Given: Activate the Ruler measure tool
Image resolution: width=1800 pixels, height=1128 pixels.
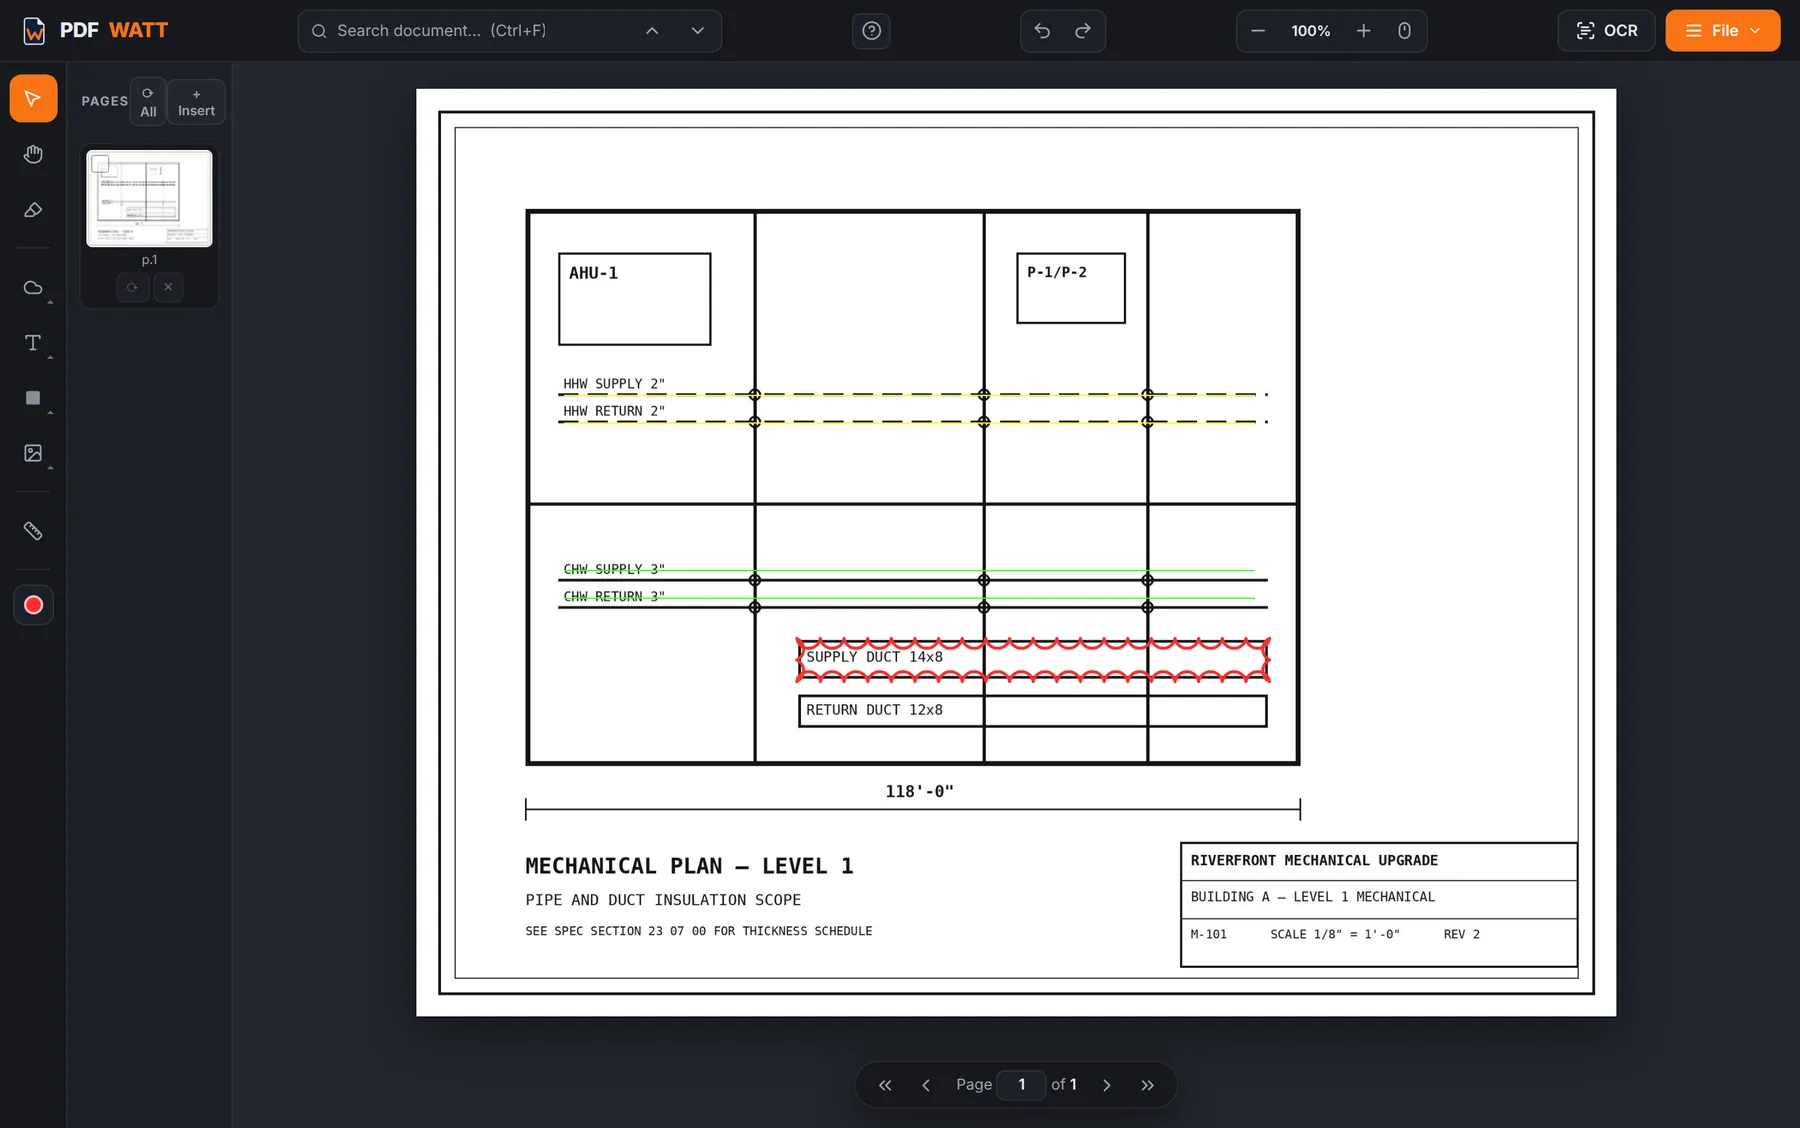Looking at the screenshot, I should [33, 531].
